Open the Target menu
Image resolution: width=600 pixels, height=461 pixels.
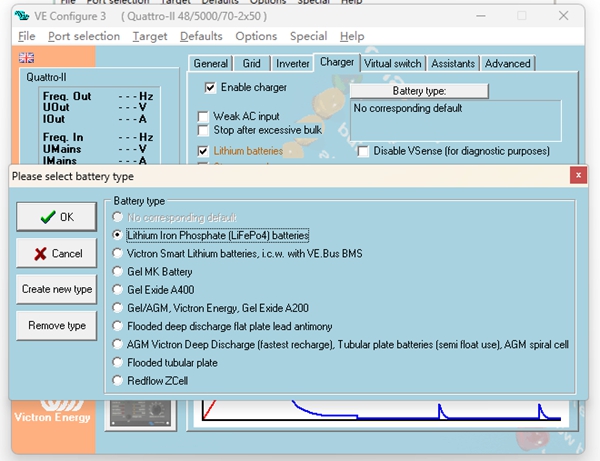pos(150,36)
